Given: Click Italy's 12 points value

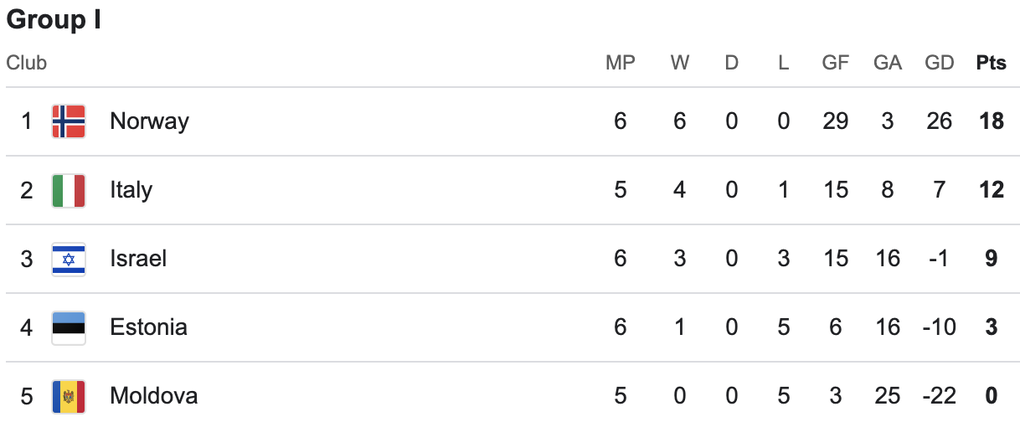Looking at the screenshot, I should click(991, 190).
